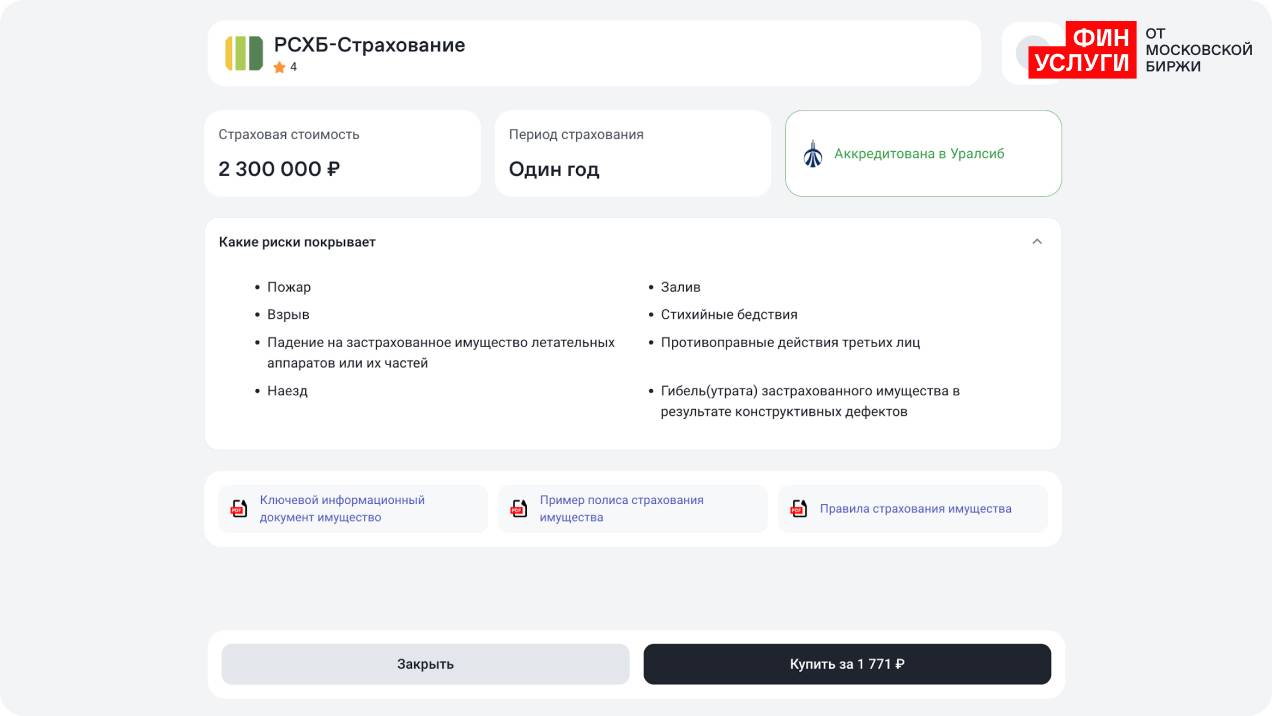Select the Период страхования Один год card

632,153
